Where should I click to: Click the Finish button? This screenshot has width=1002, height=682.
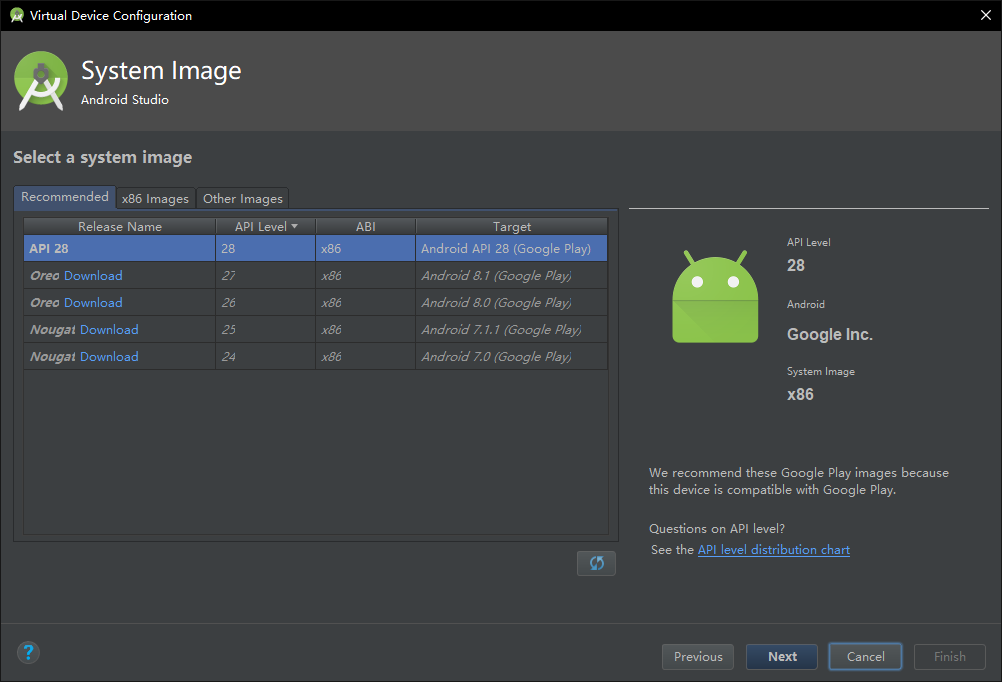[x=950, y=656]
